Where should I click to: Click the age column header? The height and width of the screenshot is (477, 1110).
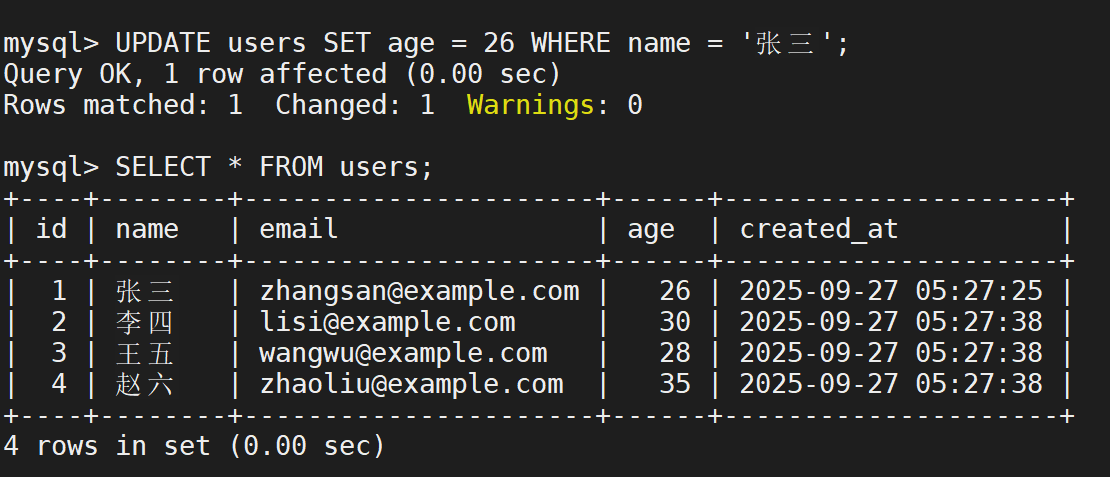[x=651, y=231]
